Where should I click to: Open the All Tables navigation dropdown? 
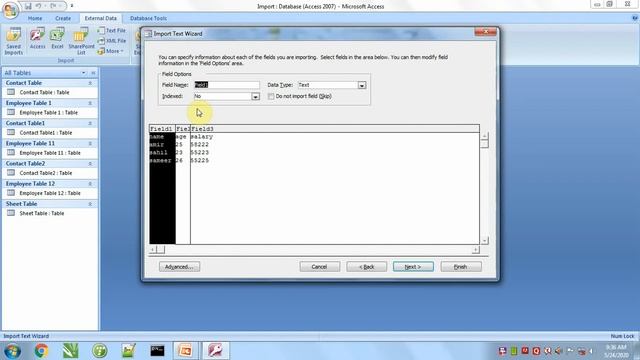coord(83,73)
